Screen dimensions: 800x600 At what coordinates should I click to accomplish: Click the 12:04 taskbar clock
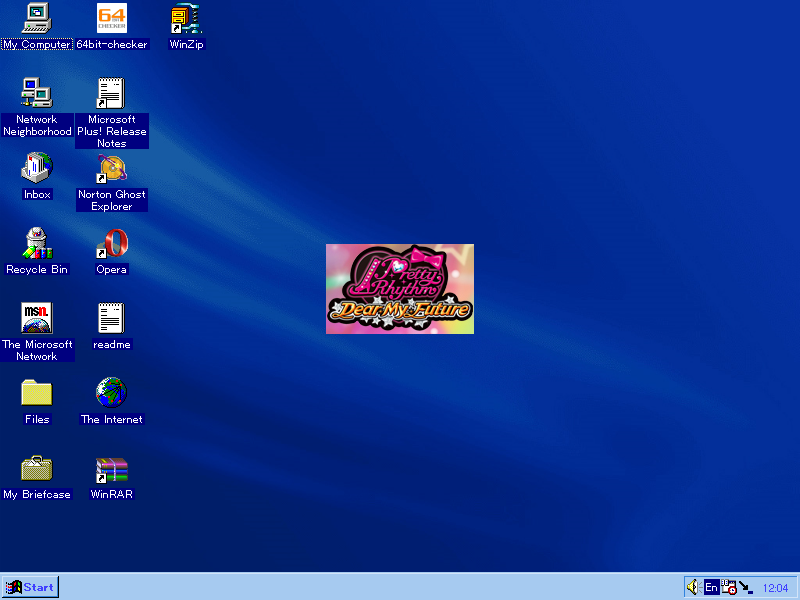(x=776, y=588)
